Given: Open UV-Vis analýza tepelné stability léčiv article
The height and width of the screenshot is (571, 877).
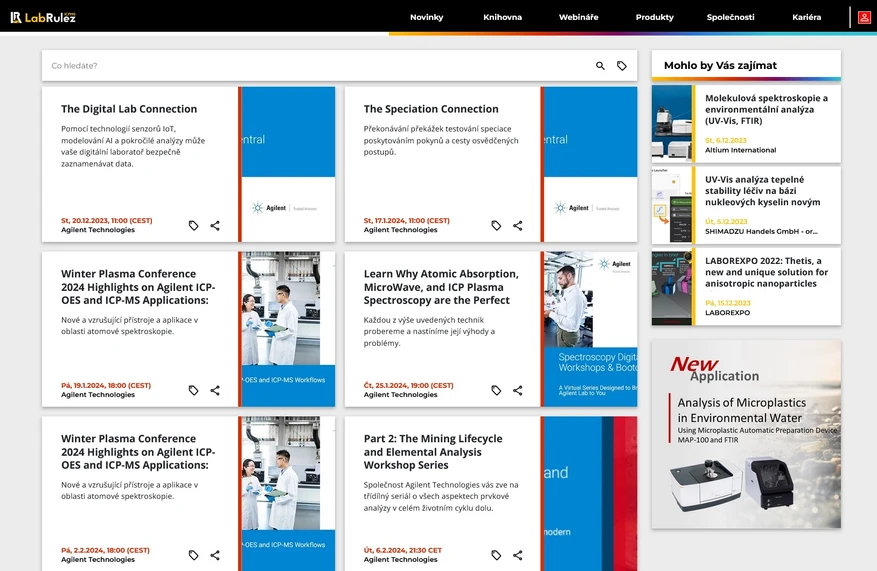Looking at the screenshot, I should point(762,191).
